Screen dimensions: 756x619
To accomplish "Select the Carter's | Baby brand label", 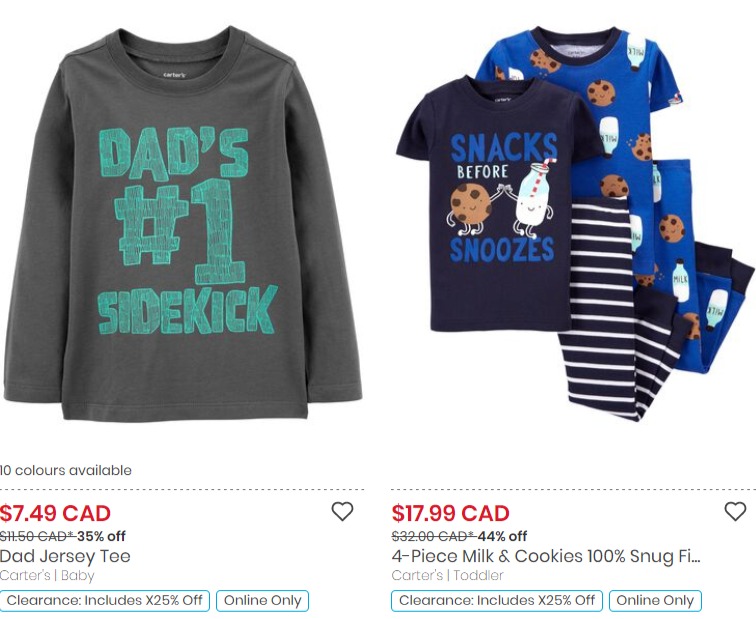I will click(47, 575).
